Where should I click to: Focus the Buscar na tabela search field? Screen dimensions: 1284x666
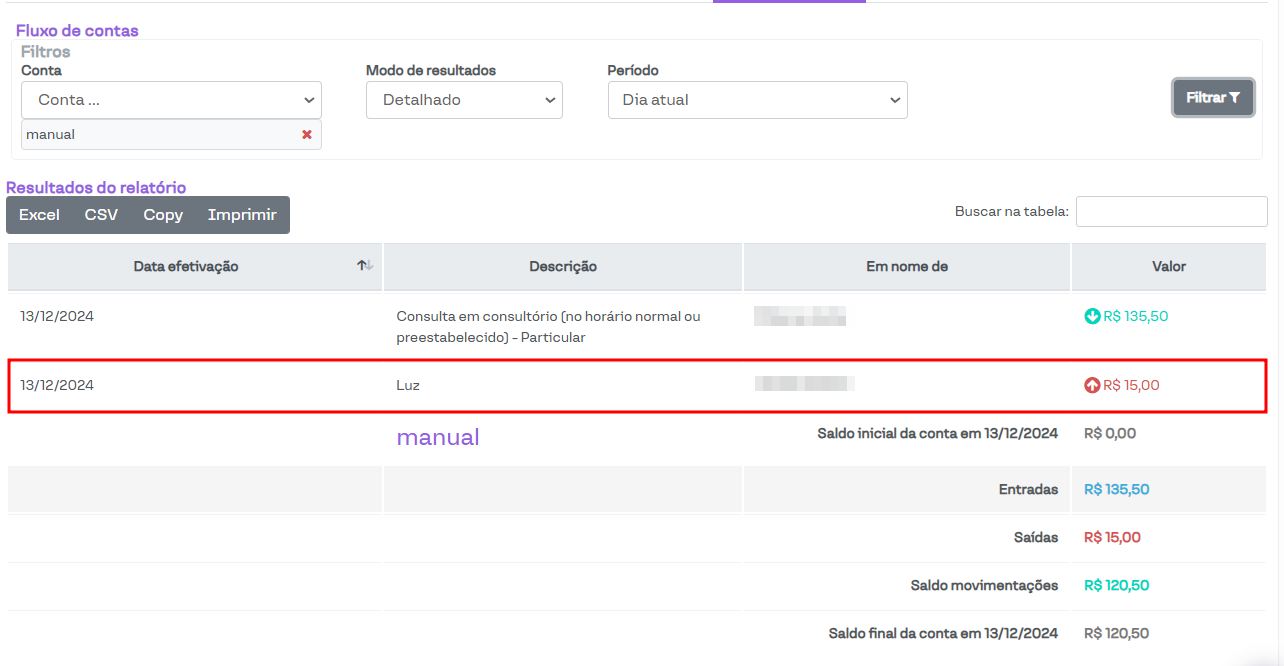[1171, 212]
